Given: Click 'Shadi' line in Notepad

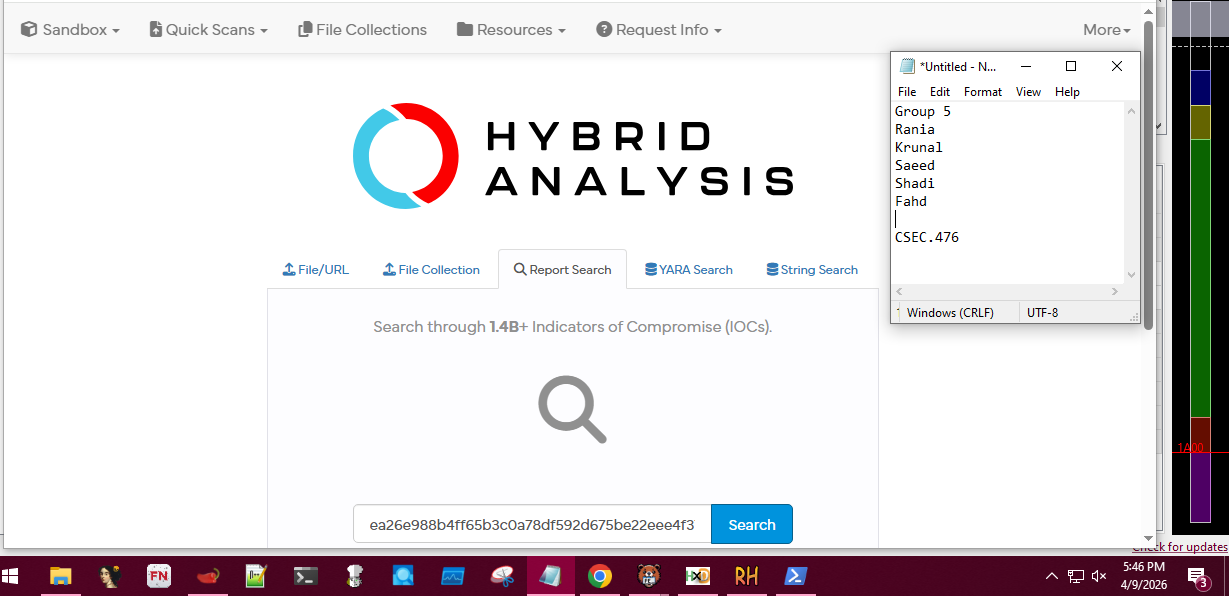Looking at the screenshot, I should pos(915,183).
